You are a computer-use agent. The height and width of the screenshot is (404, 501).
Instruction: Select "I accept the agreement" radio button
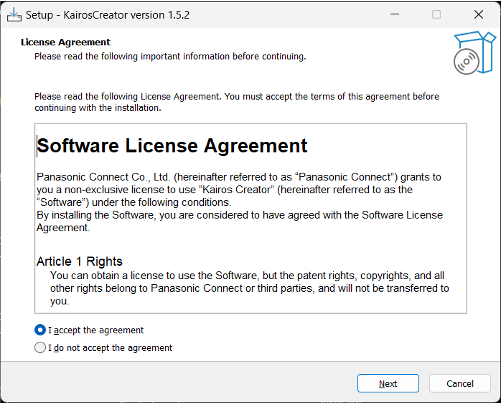pos(40,330)
